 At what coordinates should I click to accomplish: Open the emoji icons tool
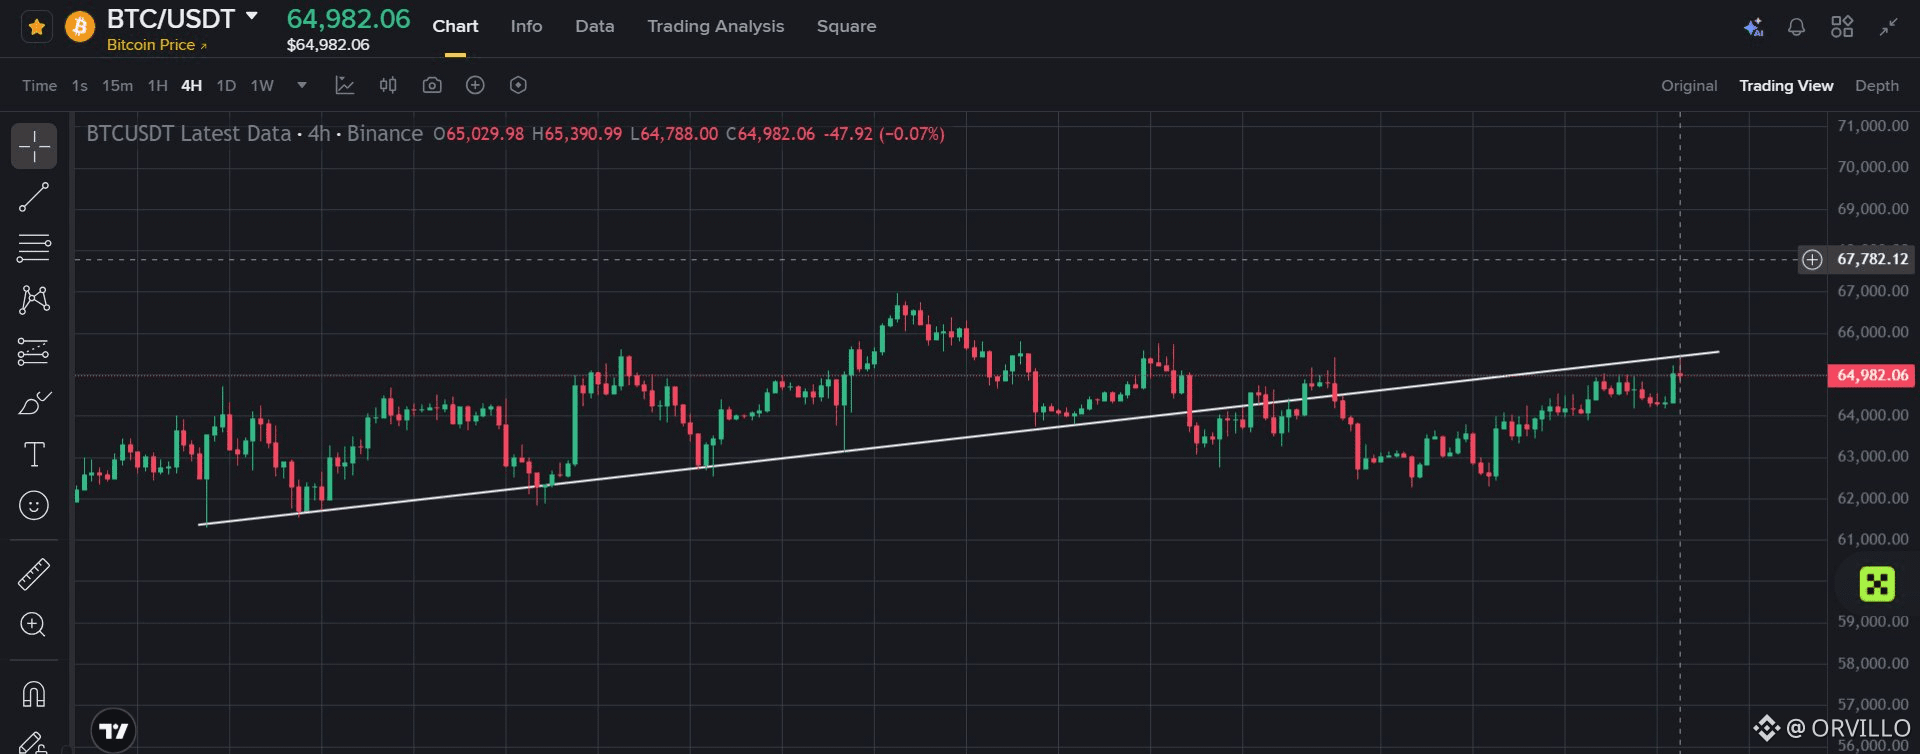pyautogui.click(x=34, y=506)
